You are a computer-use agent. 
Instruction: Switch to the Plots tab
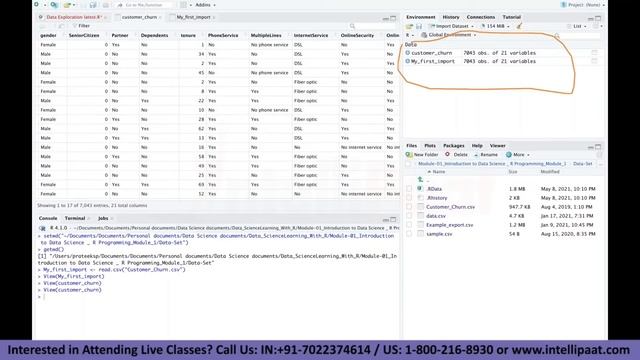[x=430, y=146]
